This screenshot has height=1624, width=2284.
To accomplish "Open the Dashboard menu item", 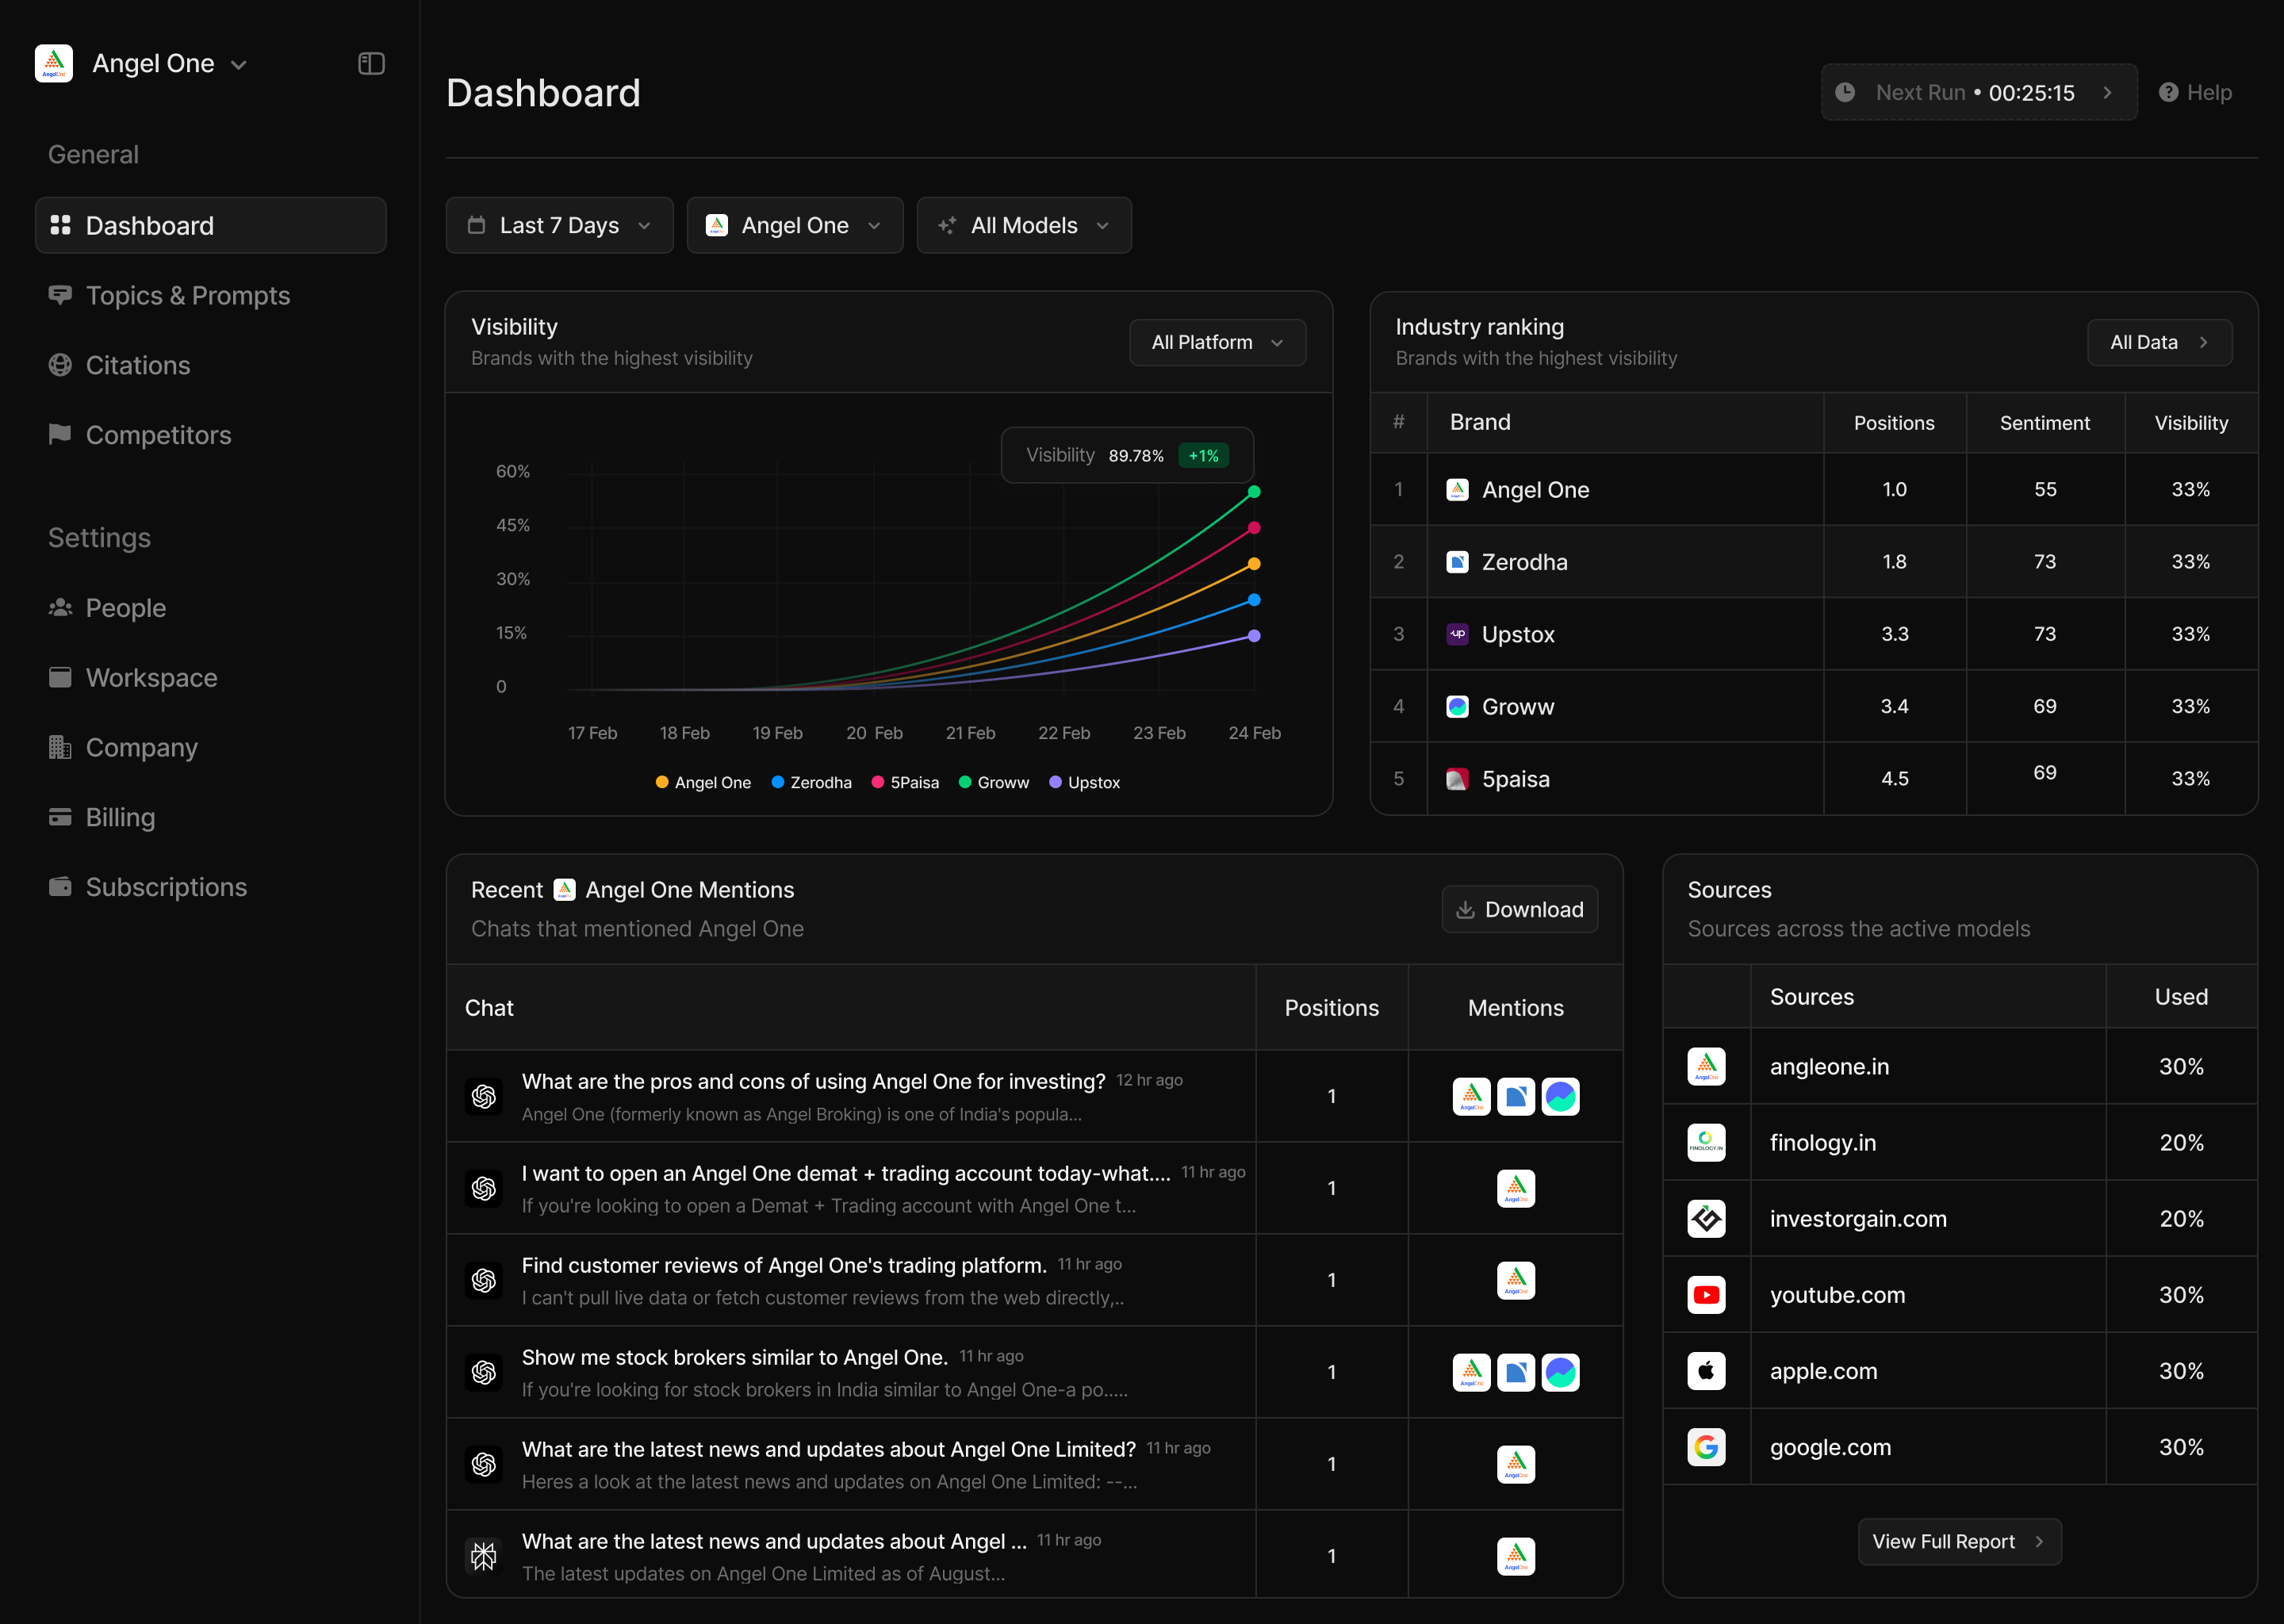I will coord(211,226).
